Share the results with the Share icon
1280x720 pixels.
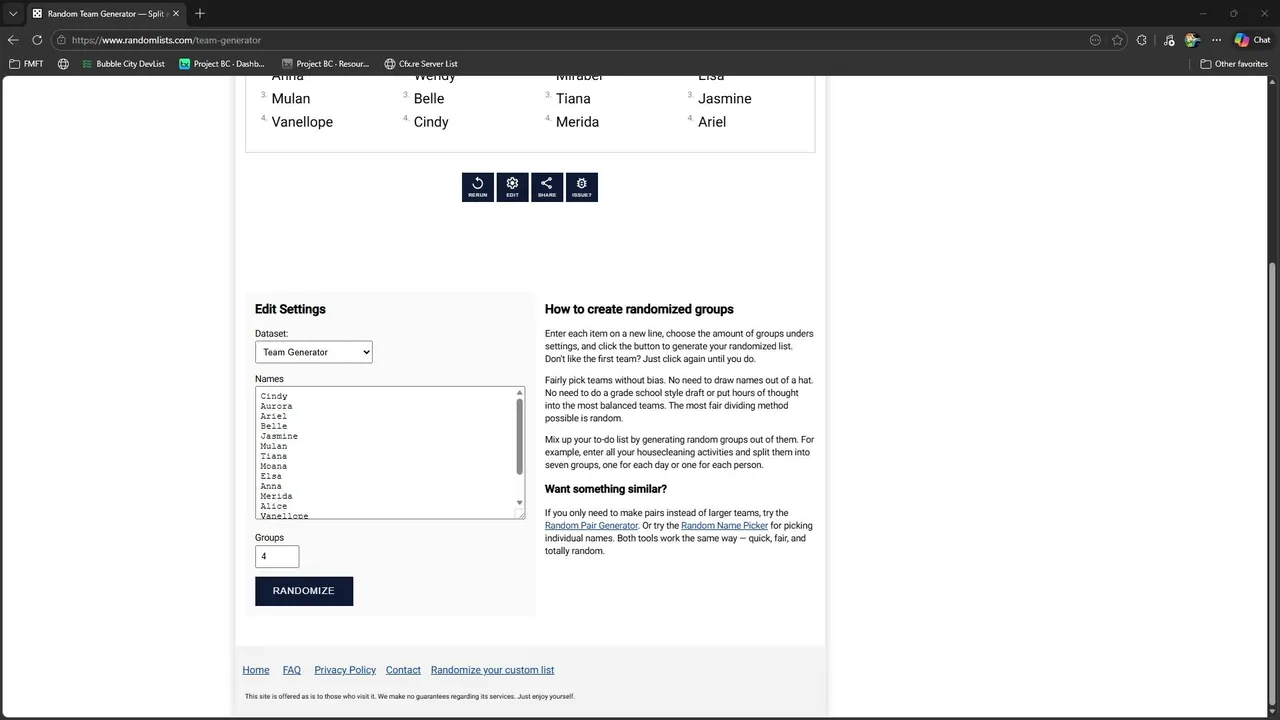[547, 187]
